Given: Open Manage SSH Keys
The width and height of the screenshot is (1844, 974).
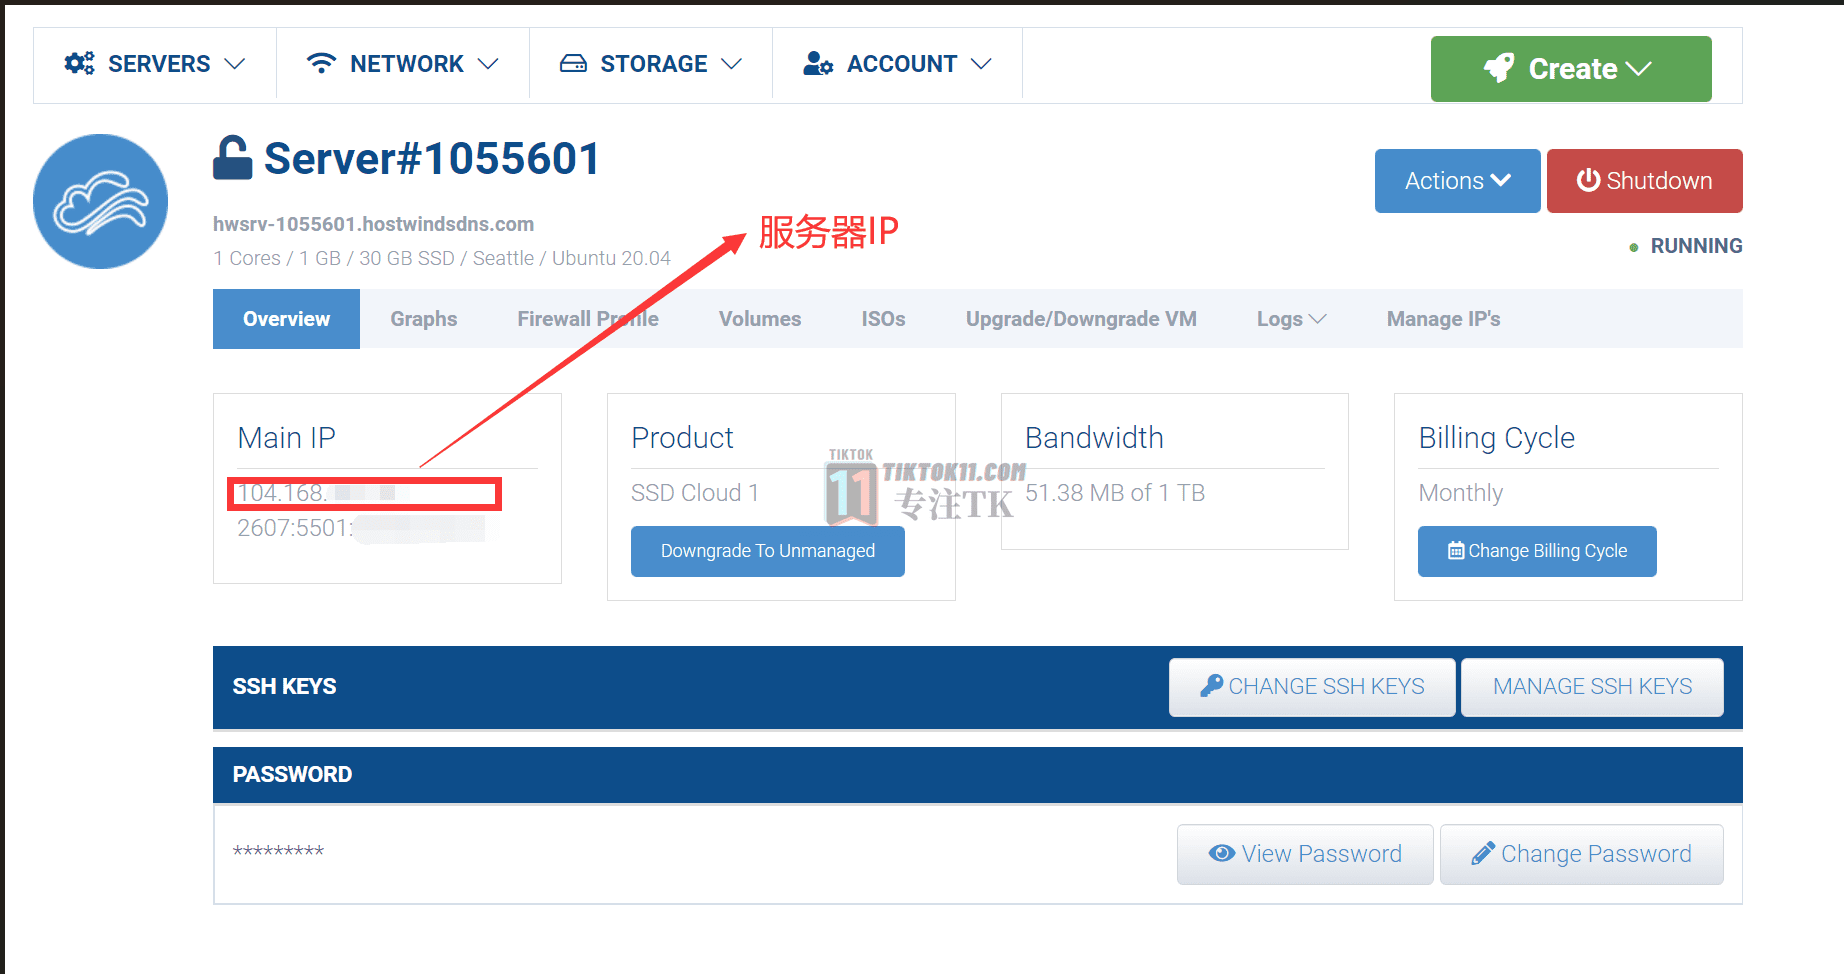Looking at the screenshot, I should (x=1592, y=687).
